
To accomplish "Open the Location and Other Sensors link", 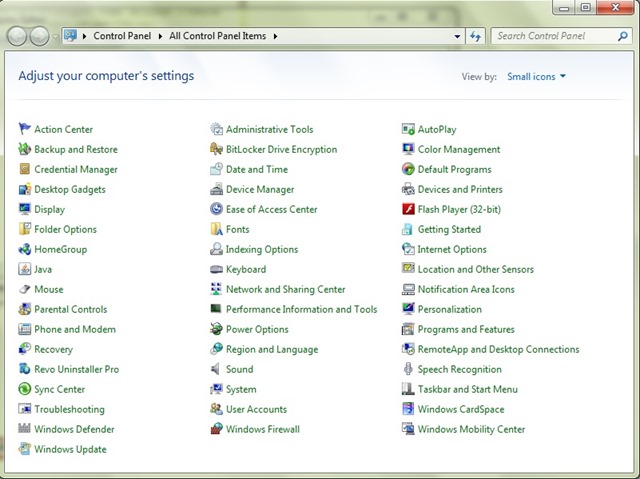I will (476, 269).
